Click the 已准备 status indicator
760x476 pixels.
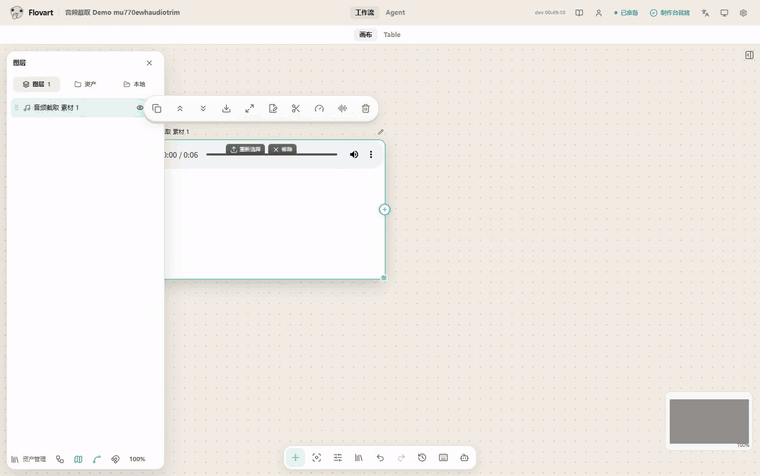point(626,13)
